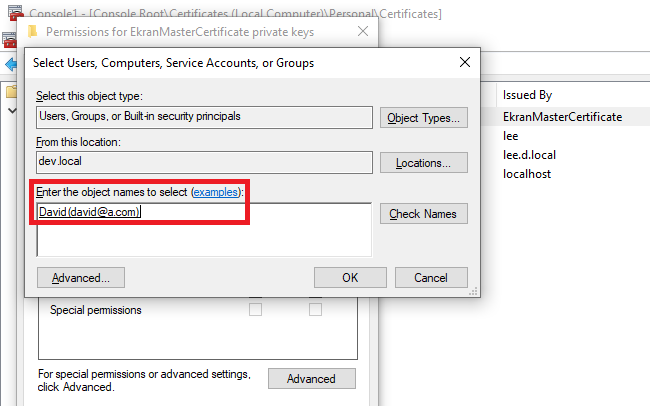Select the lee.d.local certificate row
The width and height of the screenshot is (650, 406).
[529, 155]
